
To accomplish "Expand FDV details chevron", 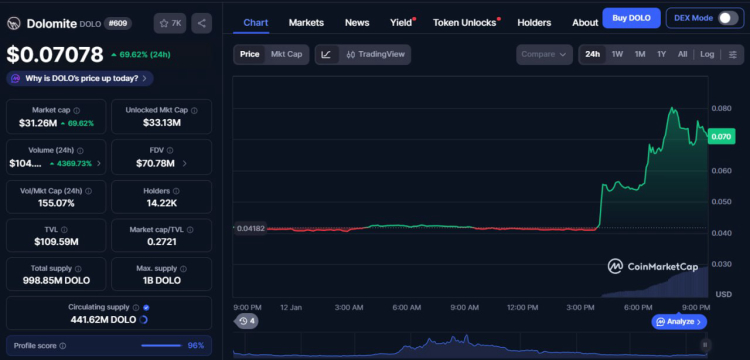I will [185, 164].
